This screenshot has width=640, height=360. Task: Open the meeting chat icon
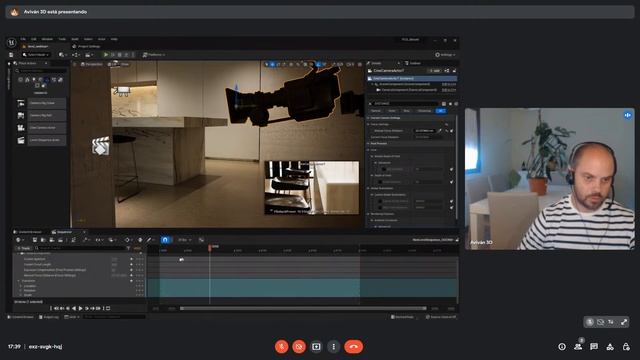(x=594, y=347)
